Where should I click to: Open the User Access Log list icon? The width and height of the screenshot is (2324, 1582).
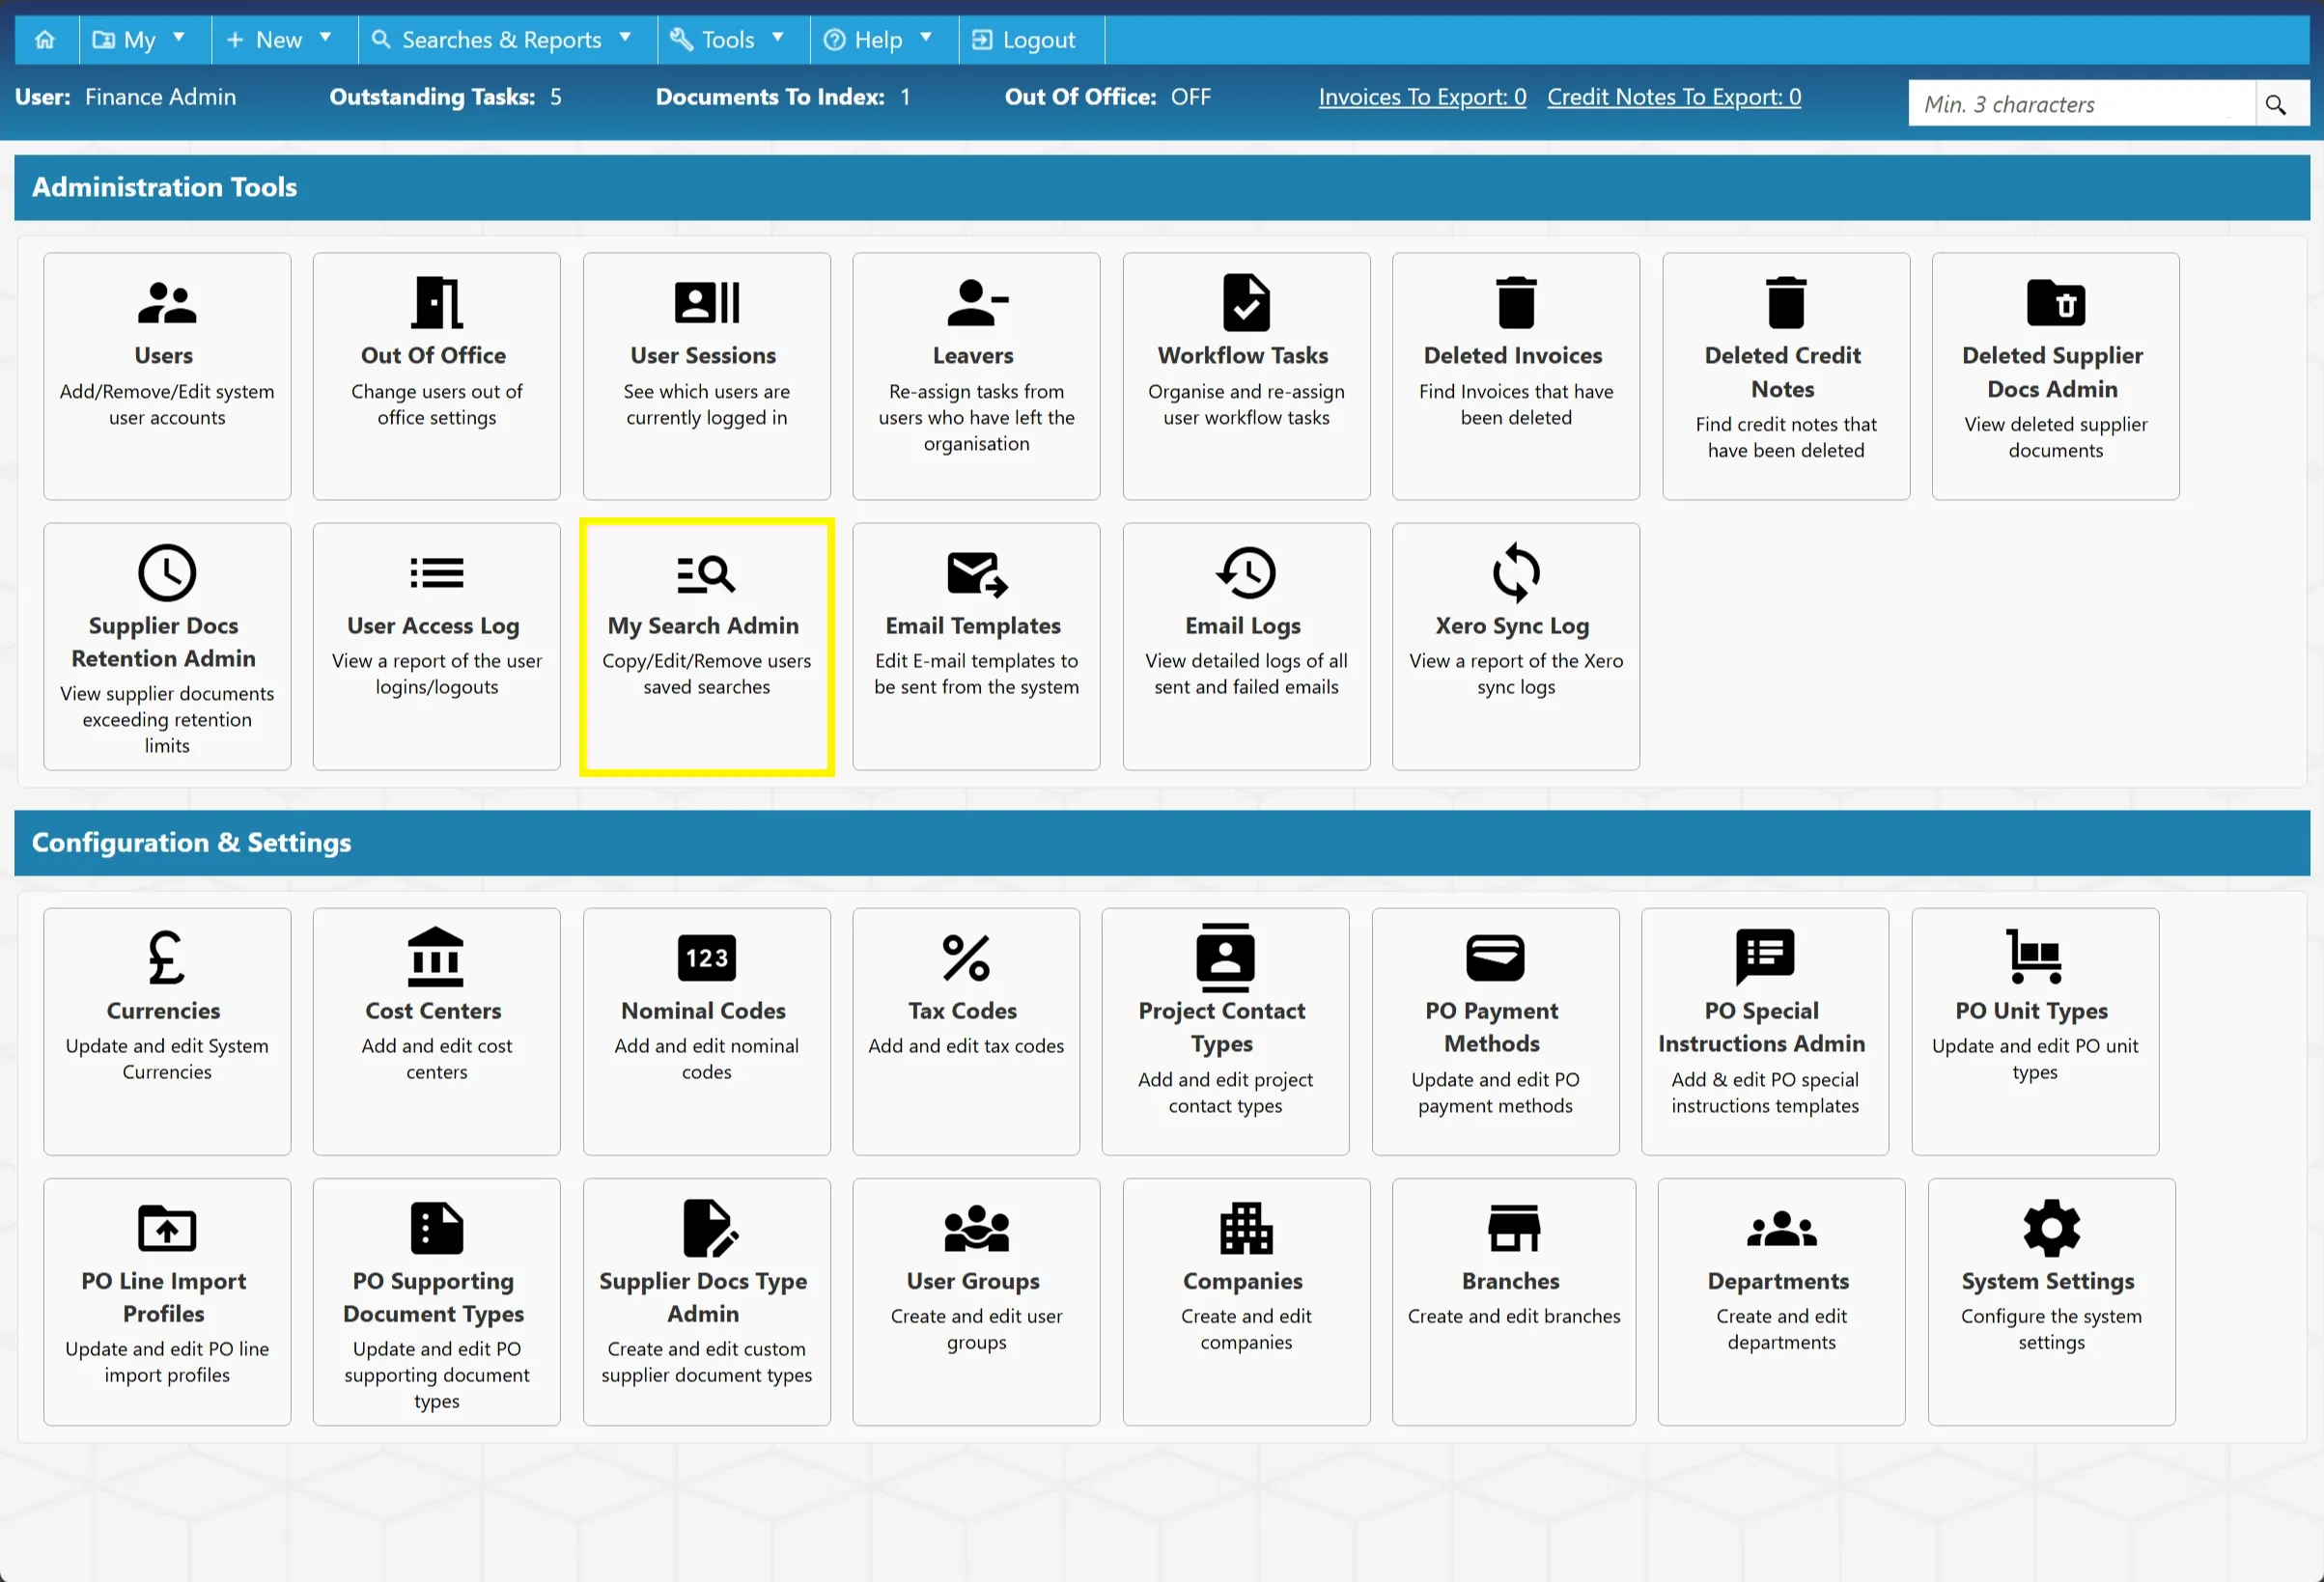coord(437,573)
